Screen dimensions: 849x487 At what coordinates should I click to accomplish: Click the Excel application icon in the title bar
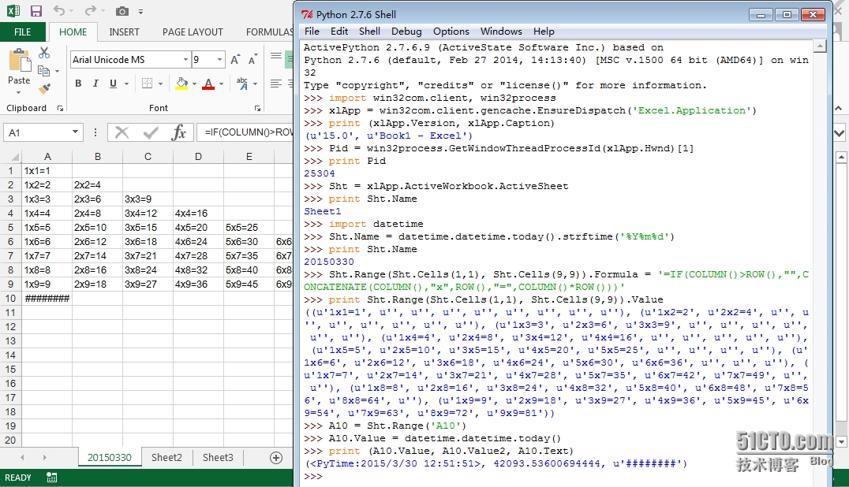pos(13,11)
